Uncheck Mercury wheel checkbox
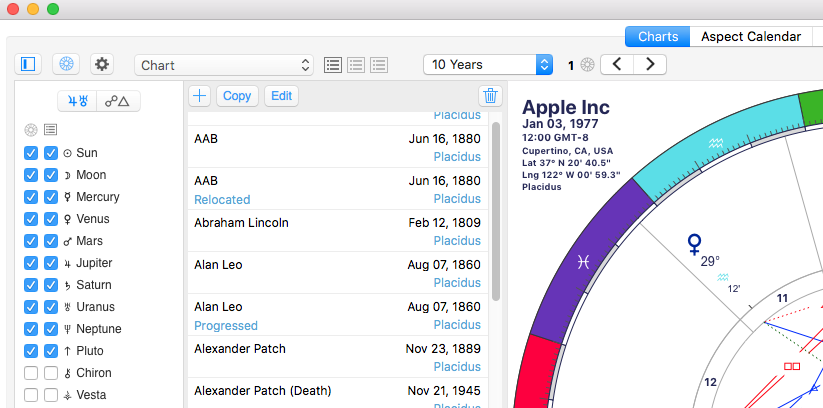The width and height of the screenshot is (823, 408). 31,197
